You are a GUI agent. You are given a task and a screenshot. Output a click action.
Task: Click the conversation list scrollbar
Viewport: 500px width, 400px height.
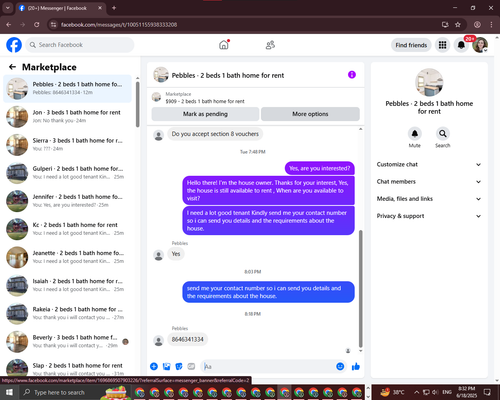point(137,104)
